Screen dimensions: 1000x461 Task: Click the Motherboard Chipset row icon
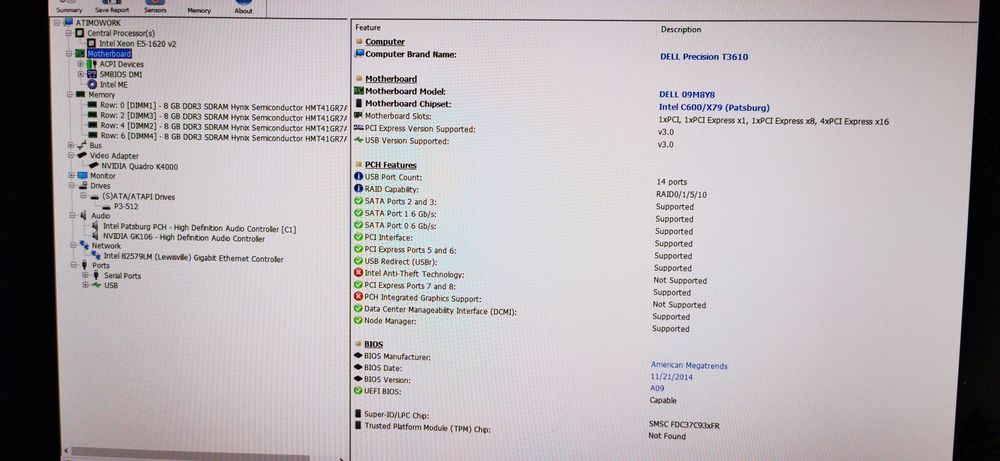pos(358,103)
